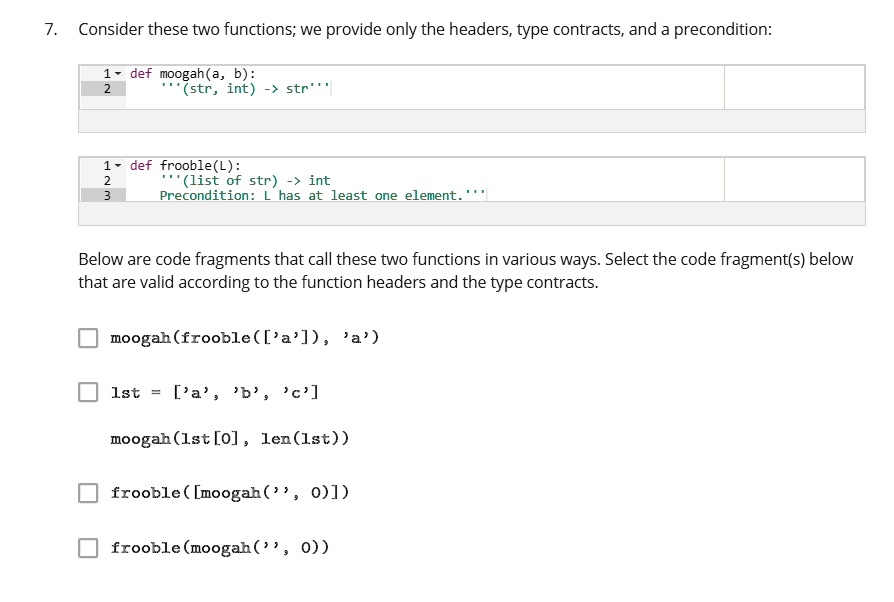This screenshot has width=894, height=602.
Task: Click the text moogah(lst[0], len(lst))
Action: click(x=229, y=438)
